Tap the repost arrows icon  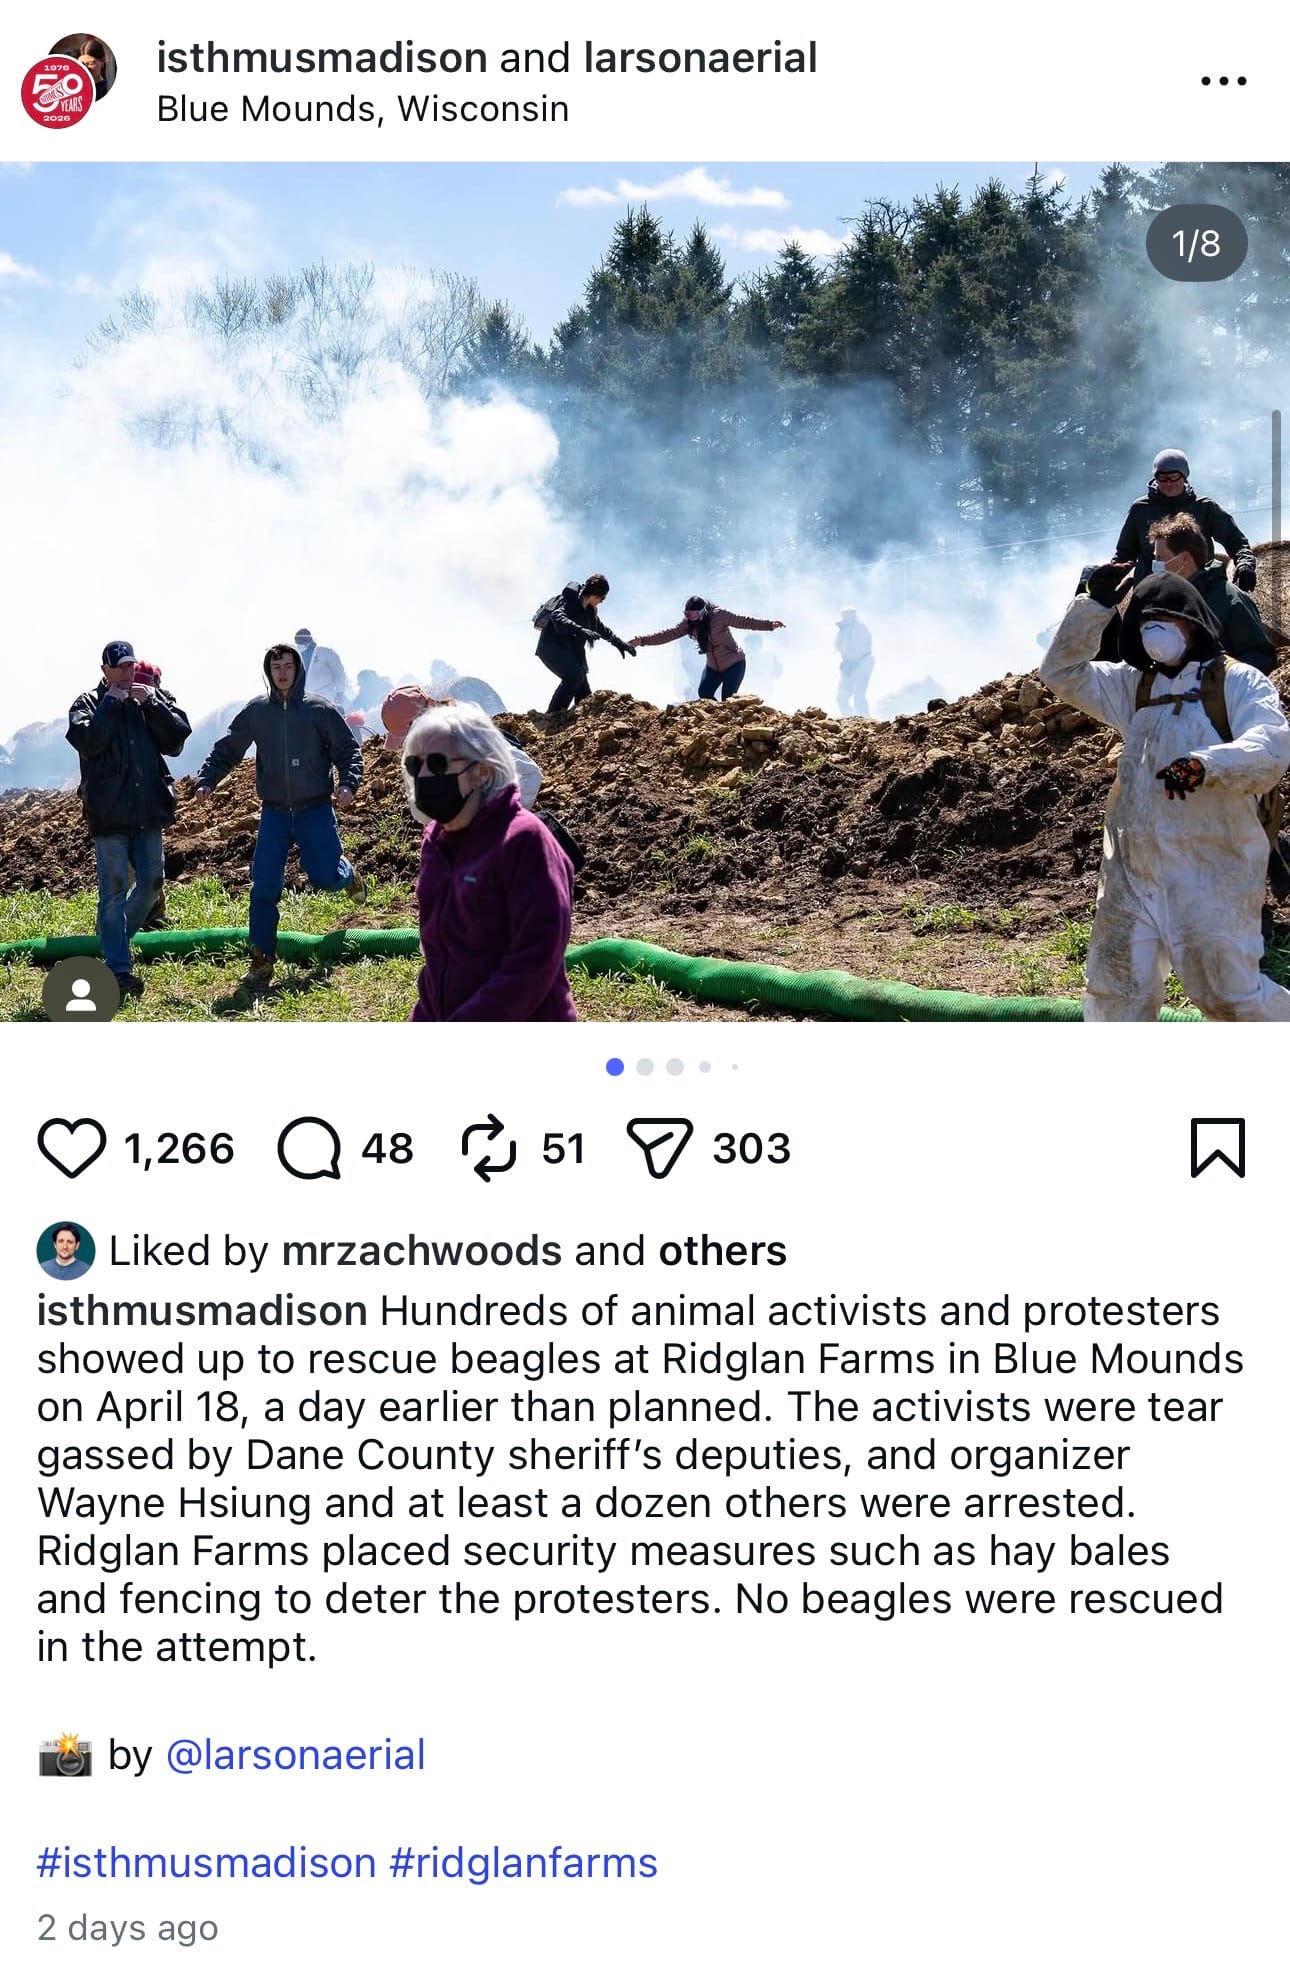488,1148
